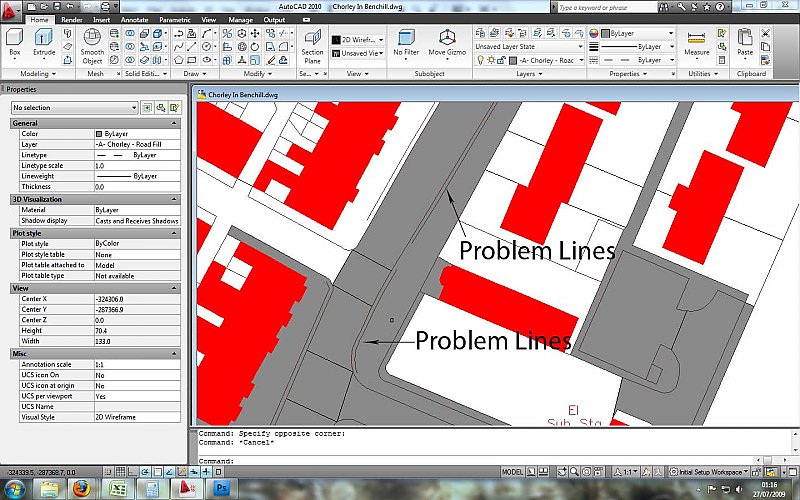Toggle MODEL space button in status bar
800x500 pixels.
tap(512, 471)
